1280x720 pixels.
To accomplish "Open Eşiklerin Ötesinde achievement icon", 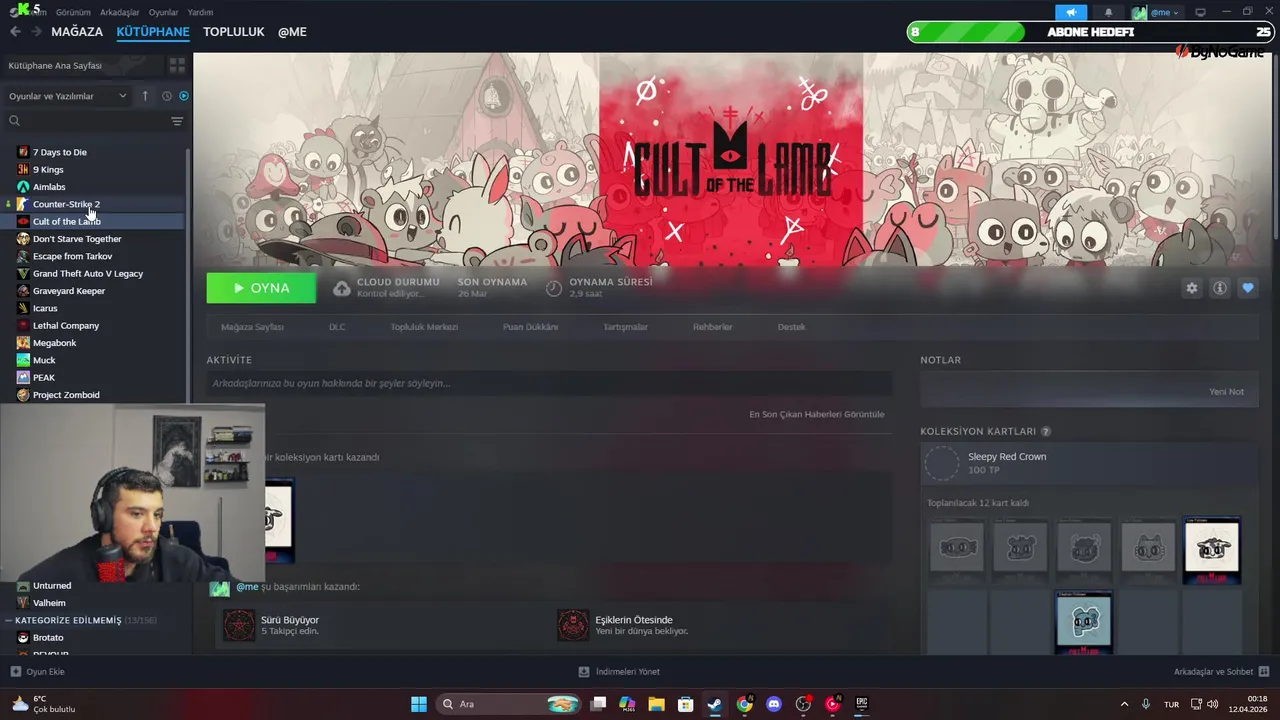I will 573,625.
